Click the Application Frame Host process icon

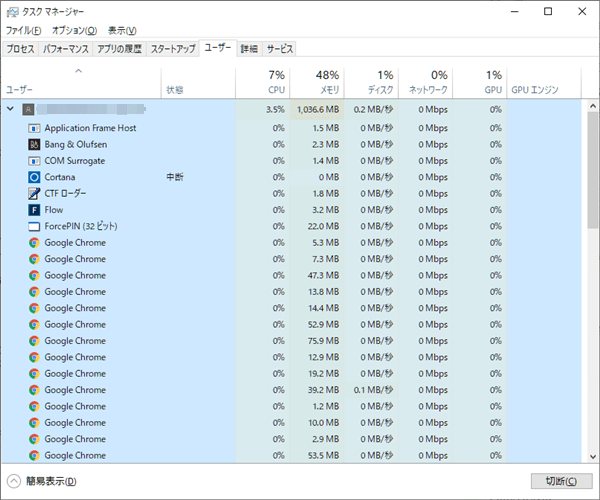tap(34, 128)
